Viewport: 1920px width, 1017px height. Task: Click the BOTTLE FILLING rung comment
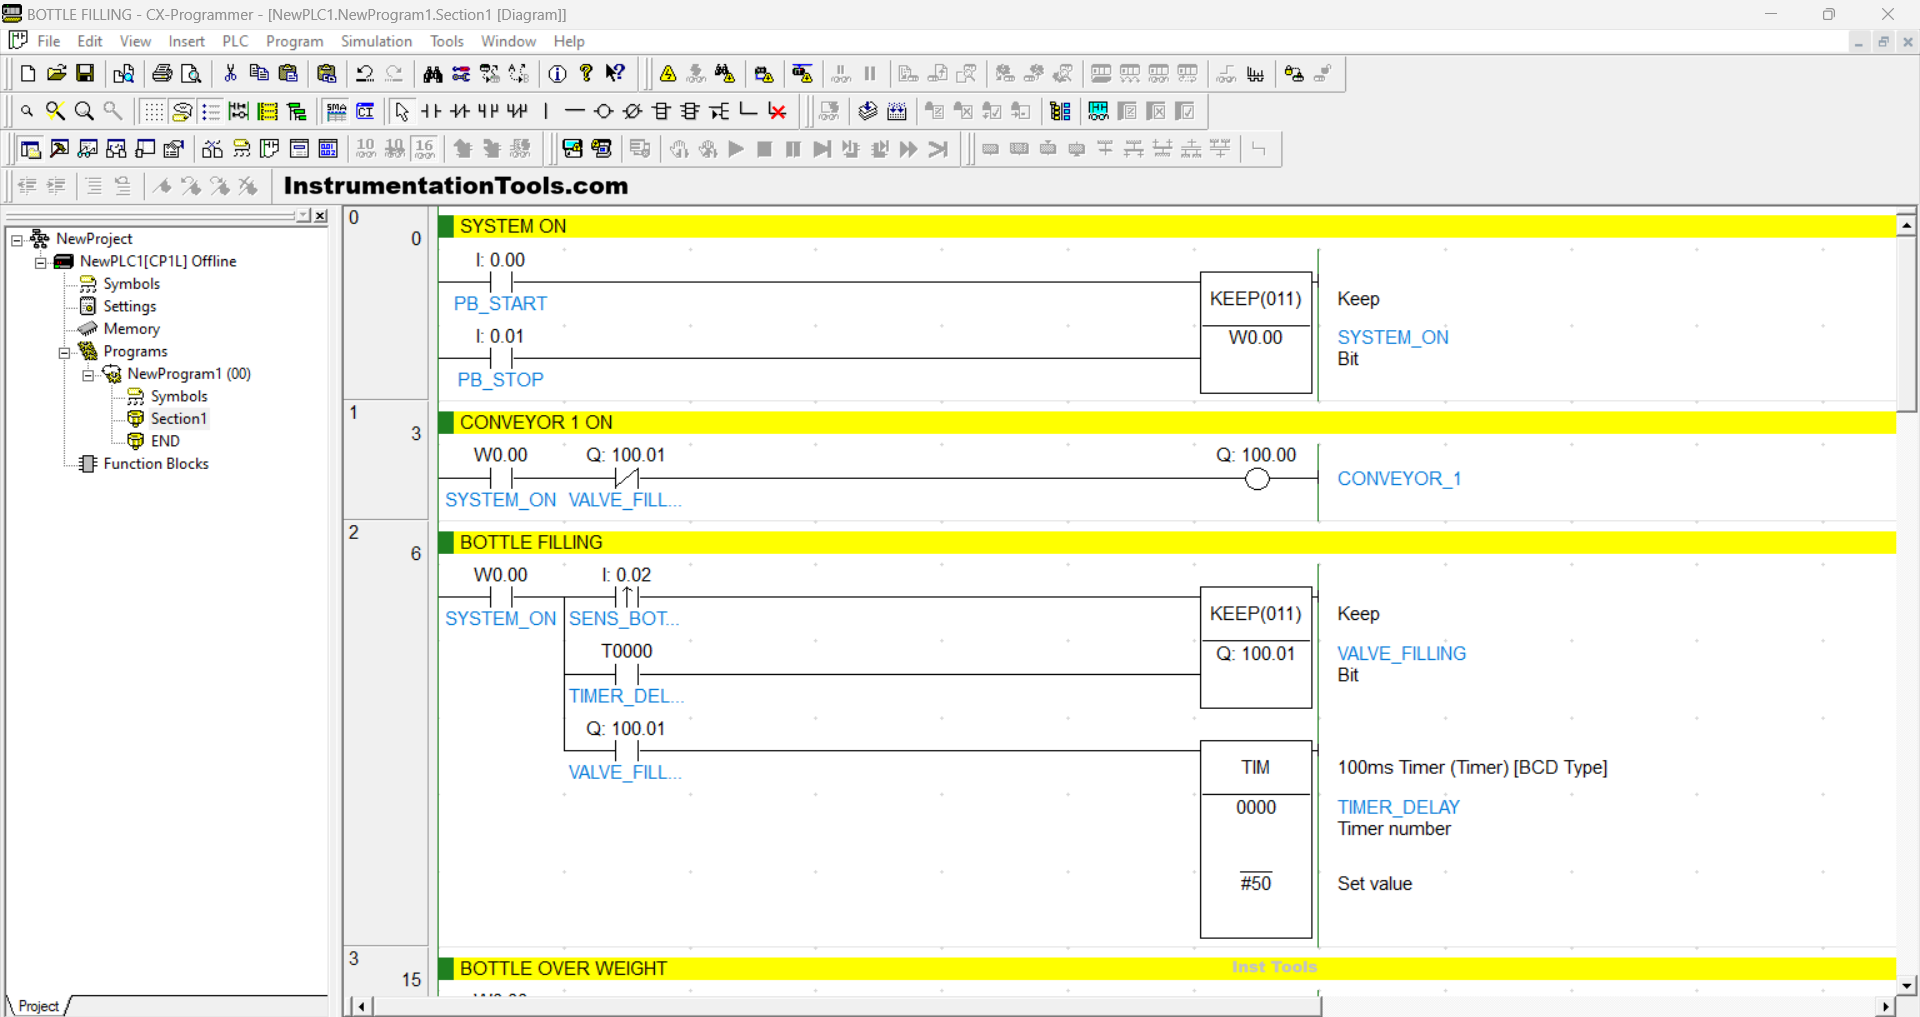pyautogui.click(x=531, y=542)
